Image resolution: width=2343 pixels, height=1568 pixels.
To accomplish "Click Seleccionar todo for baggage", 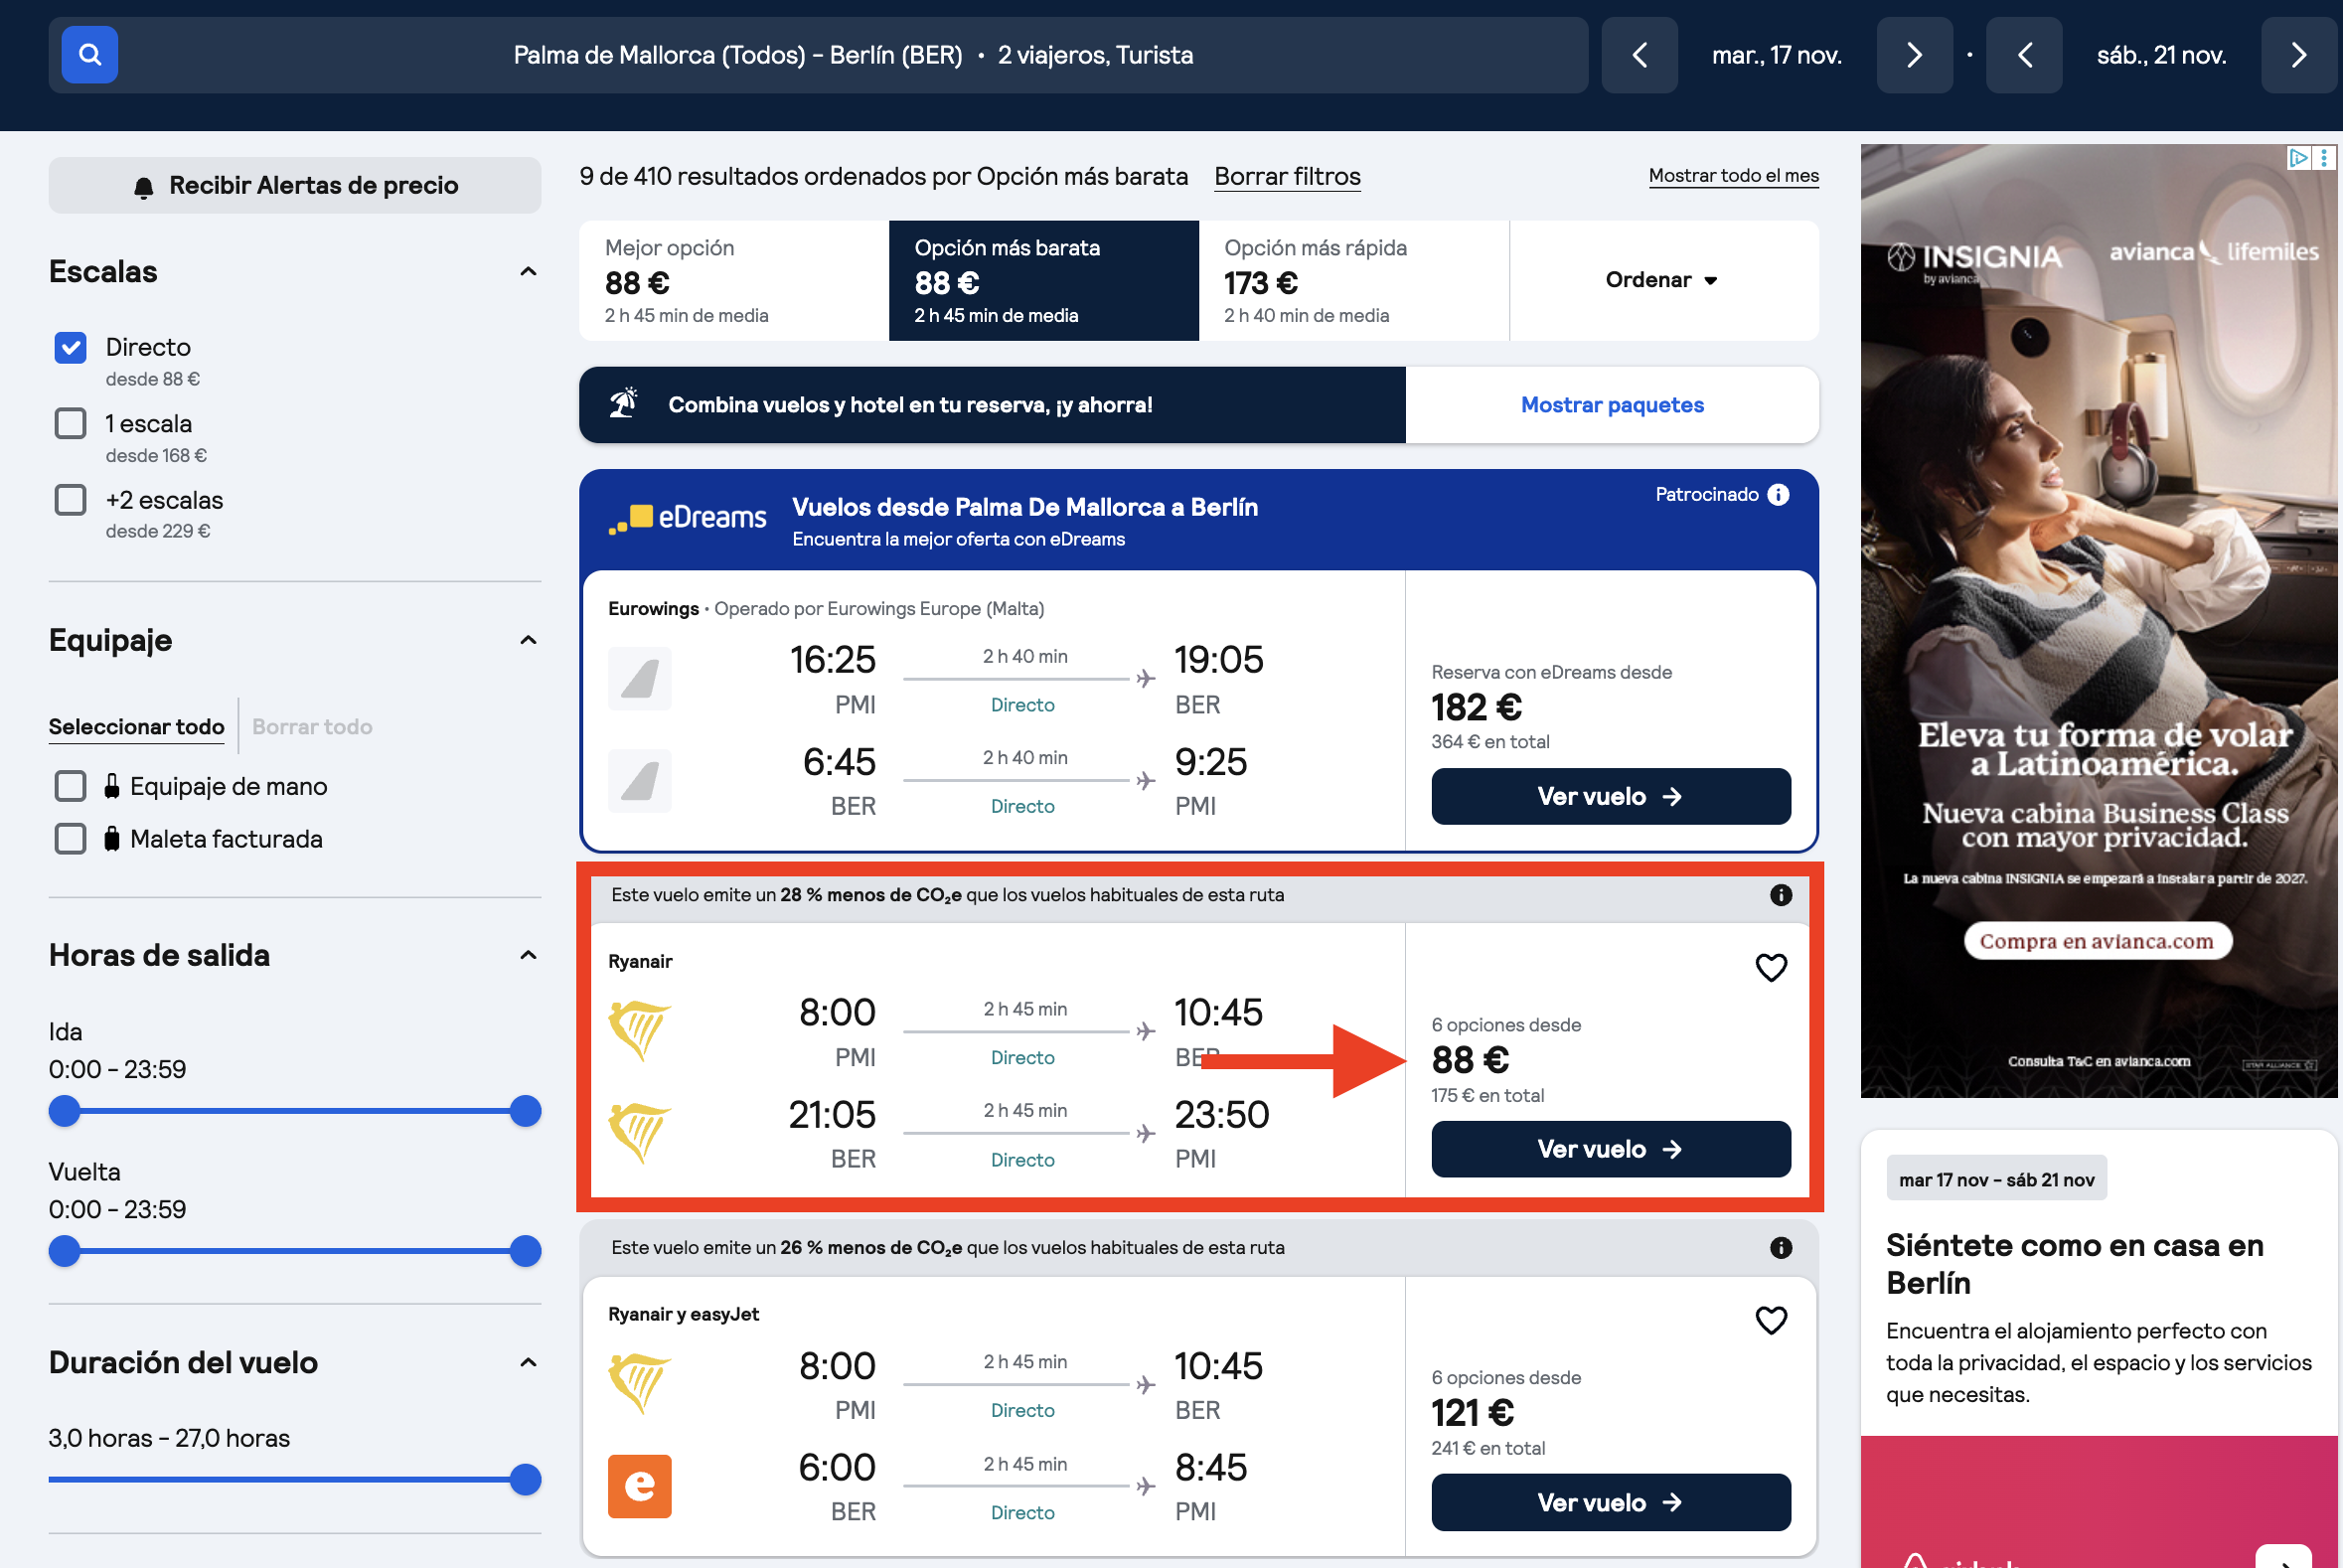I will pos(137,727).
